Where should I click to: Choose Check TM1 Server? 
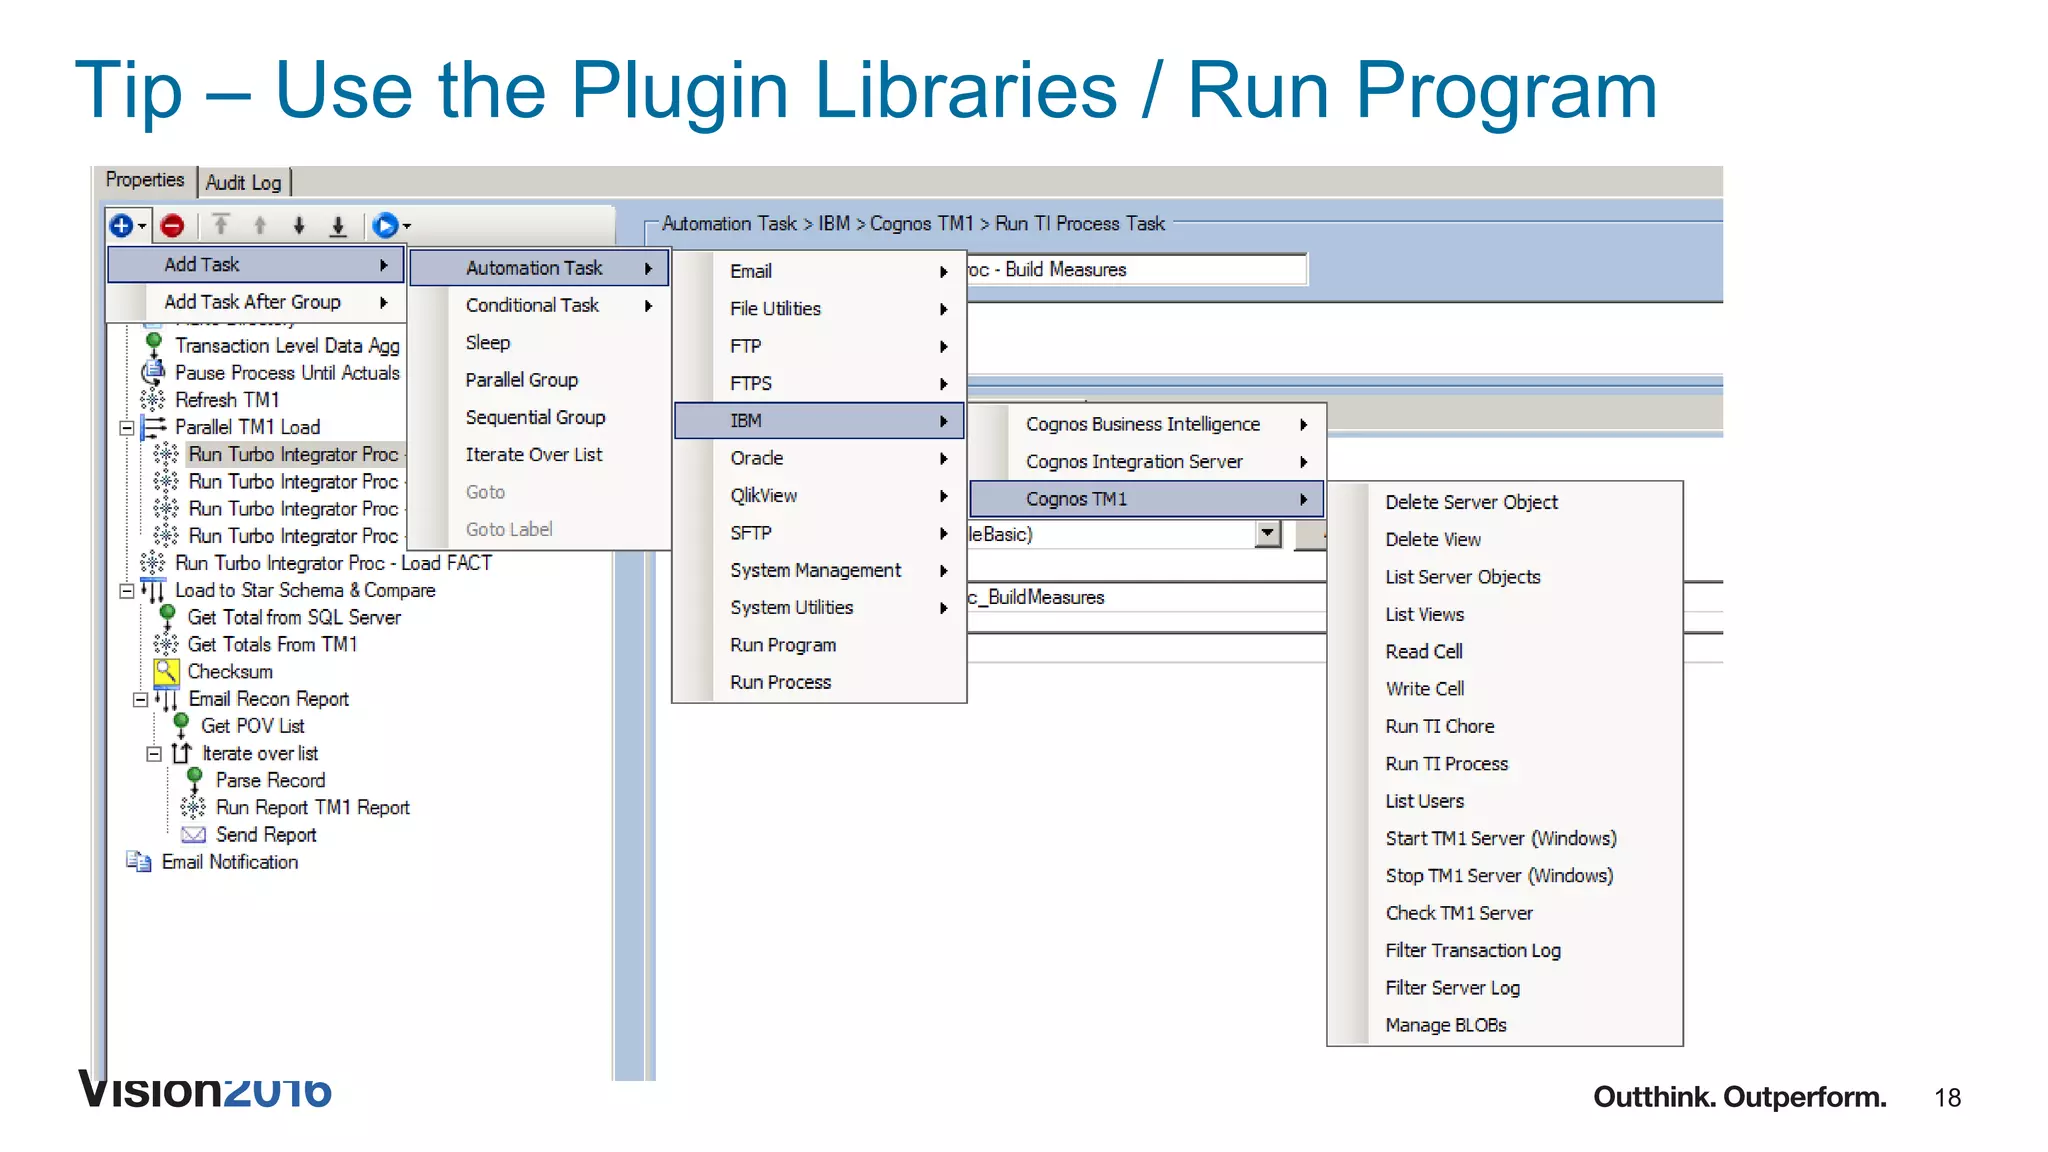[1505, 913]
